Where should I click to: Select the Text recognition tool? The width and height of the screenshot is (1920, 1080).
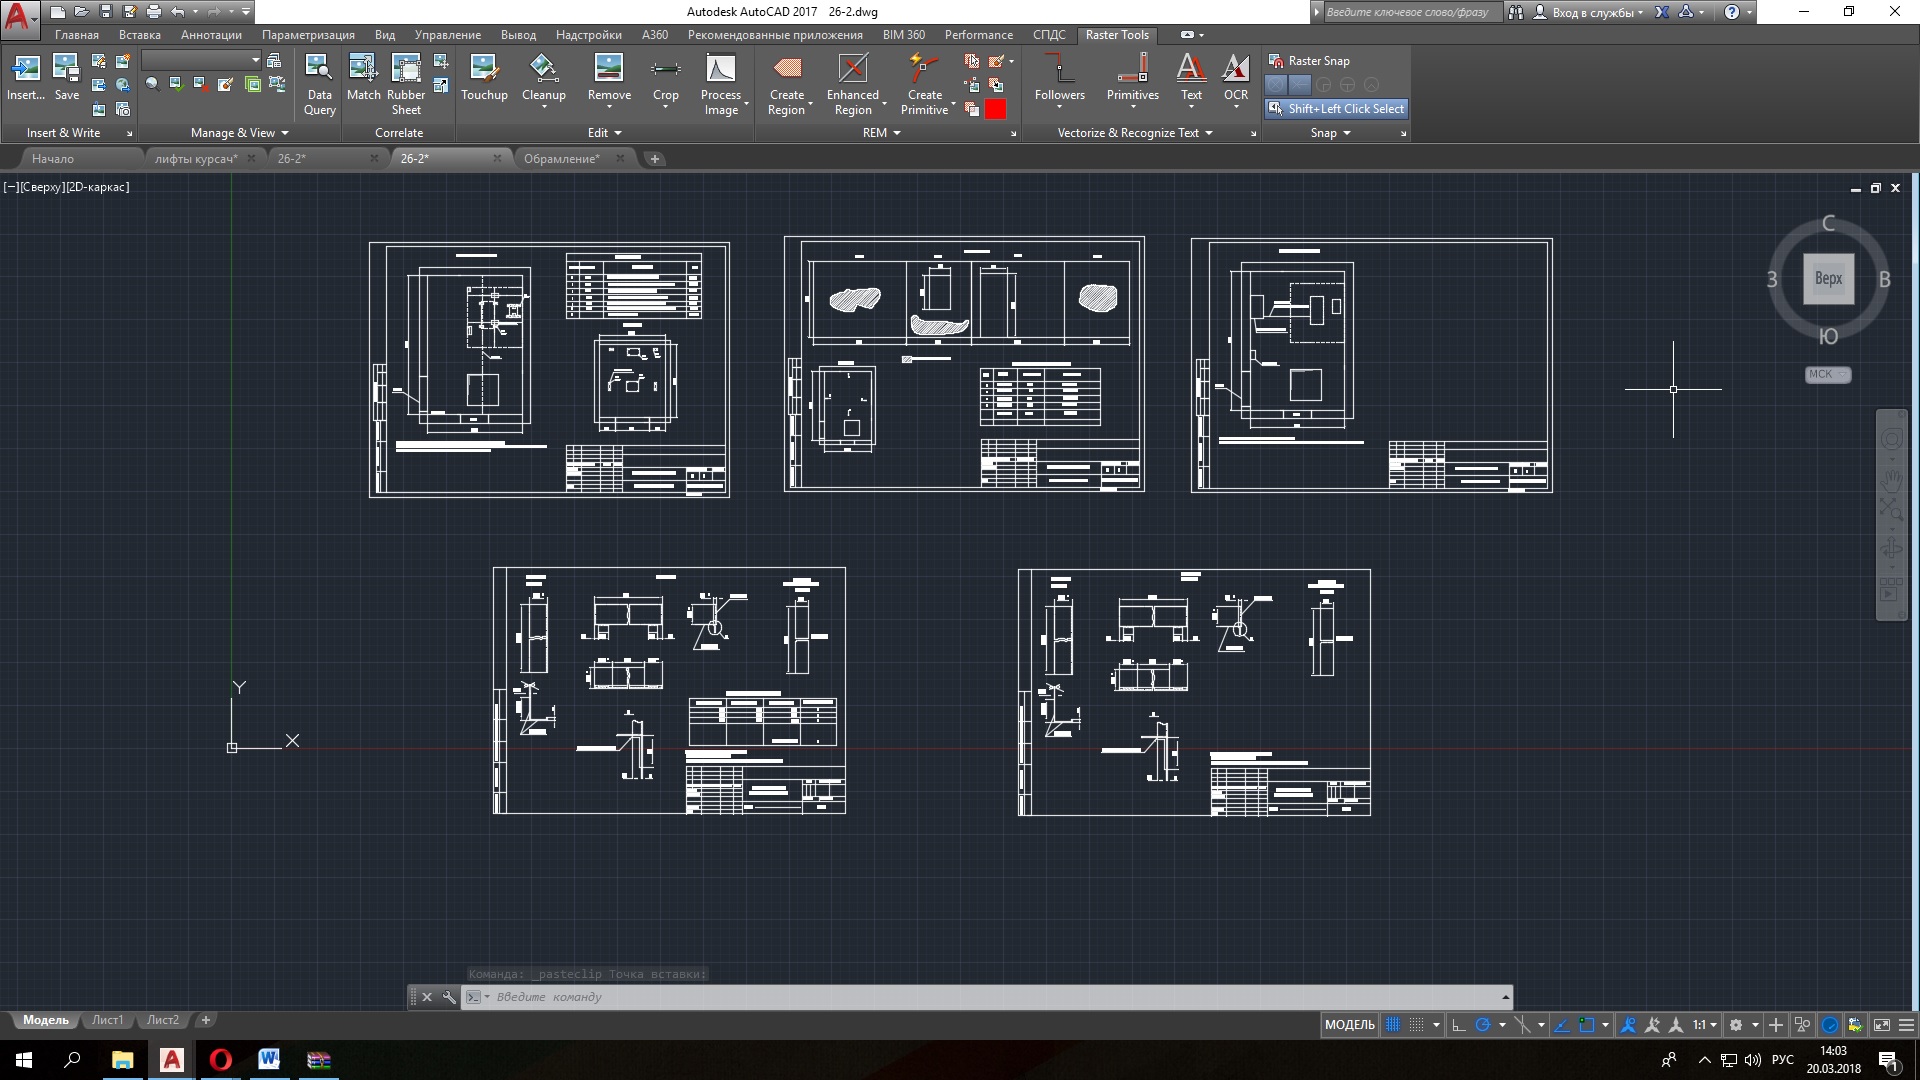pos(1191,79)
